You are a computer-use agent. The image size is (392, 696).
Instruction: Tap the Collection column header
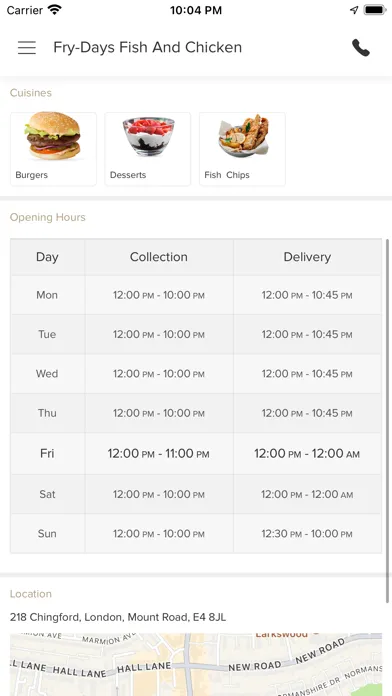159,257
